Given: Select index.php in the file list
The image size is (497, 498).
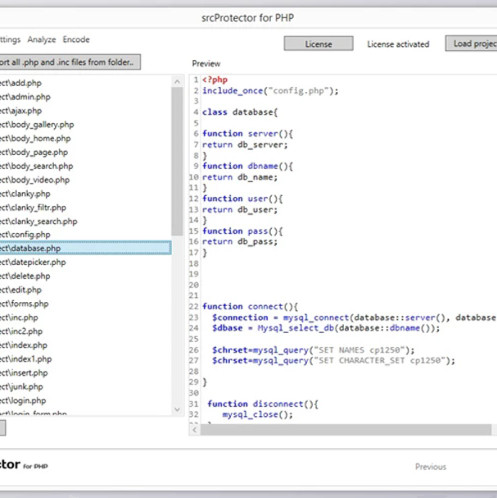Looking at the screenshot, I should 86,345.
